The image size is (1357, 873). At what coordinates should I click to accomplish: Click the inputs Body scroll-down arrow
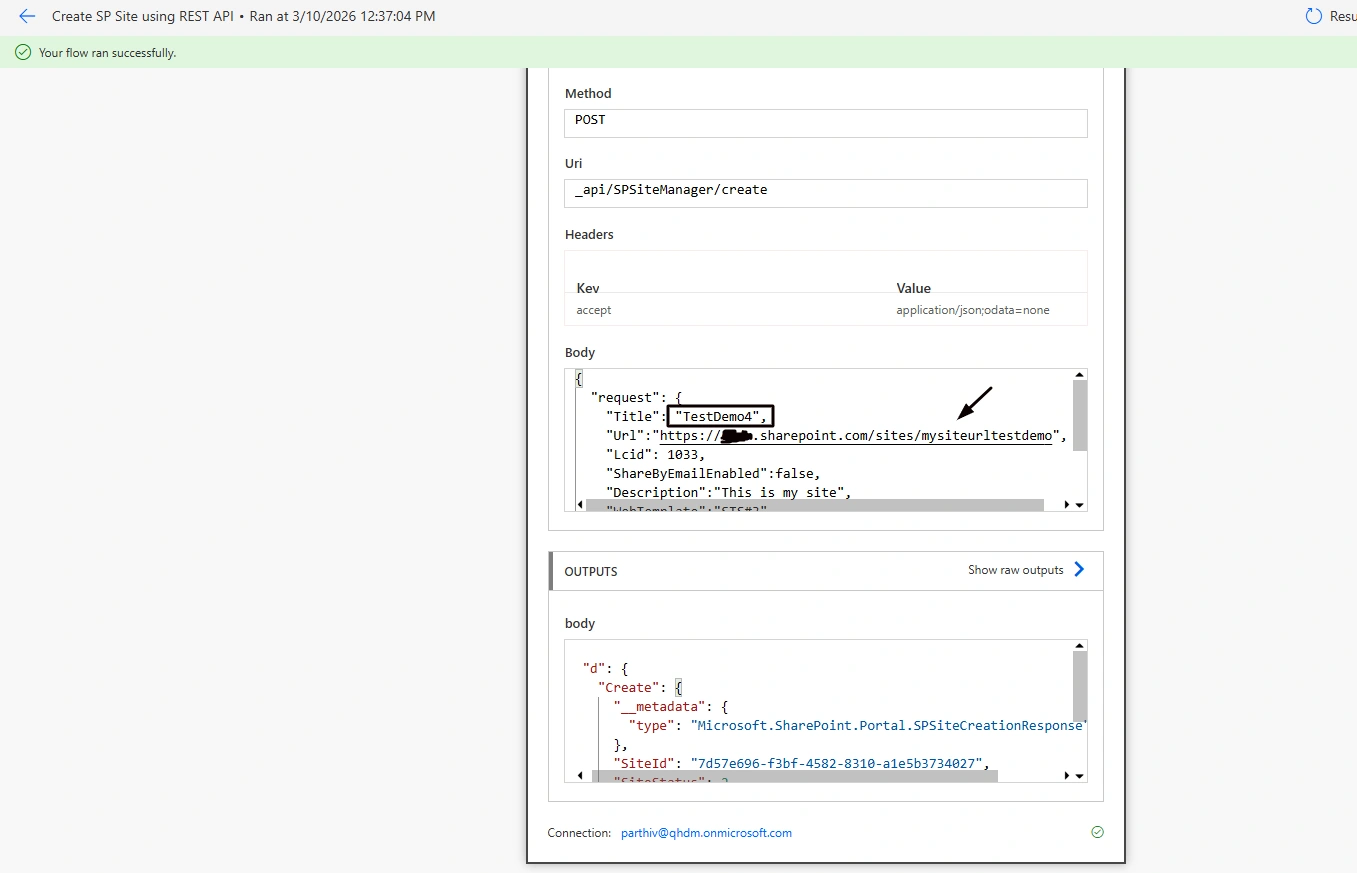(1079, 505)
